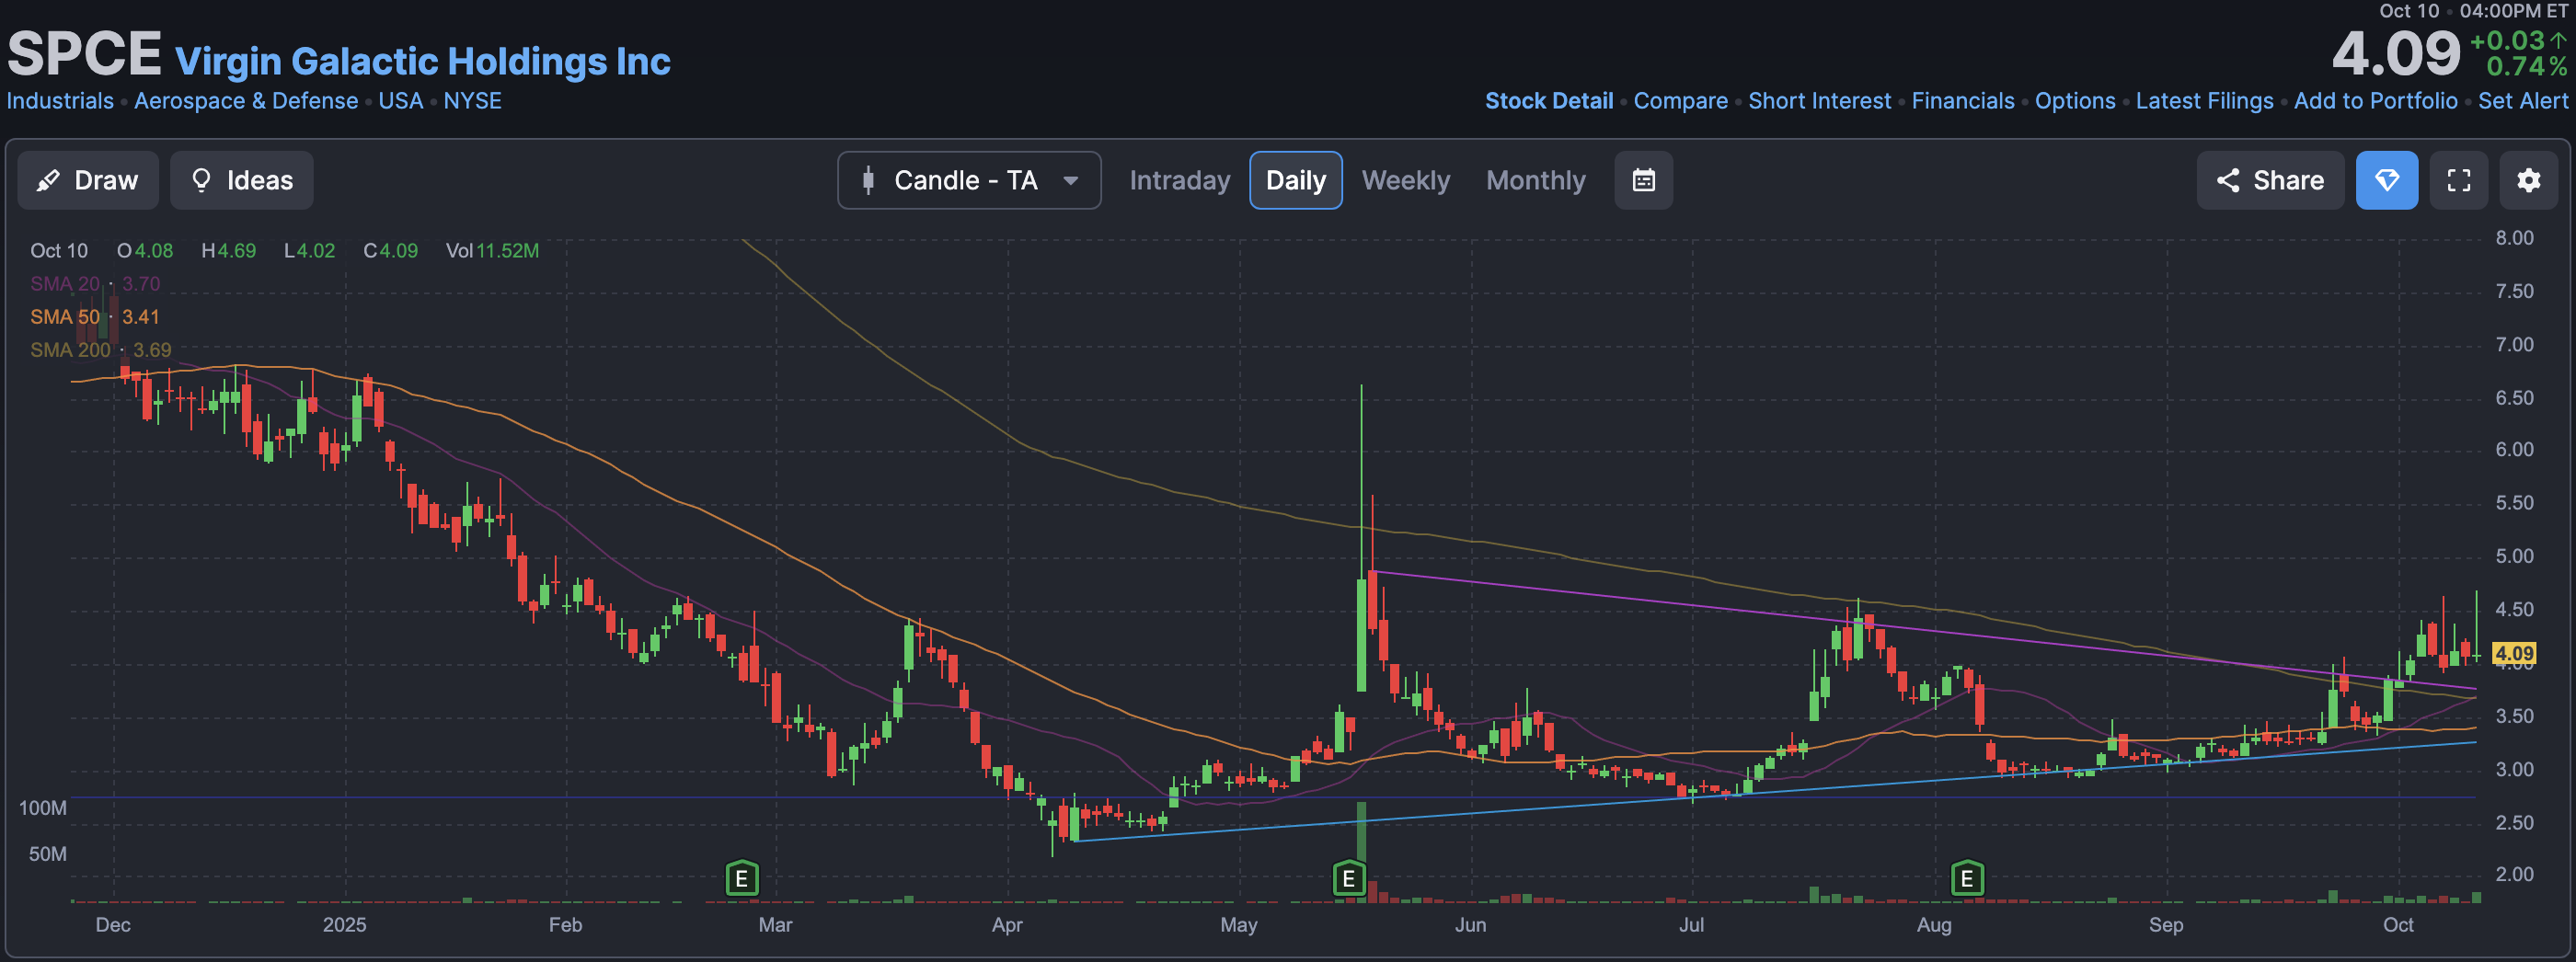Image resolution: width=2576 pixels, height=962 pixels.
Task: Click the lightbulb icon on the Ideas button
Action: [x=201, y=180]
